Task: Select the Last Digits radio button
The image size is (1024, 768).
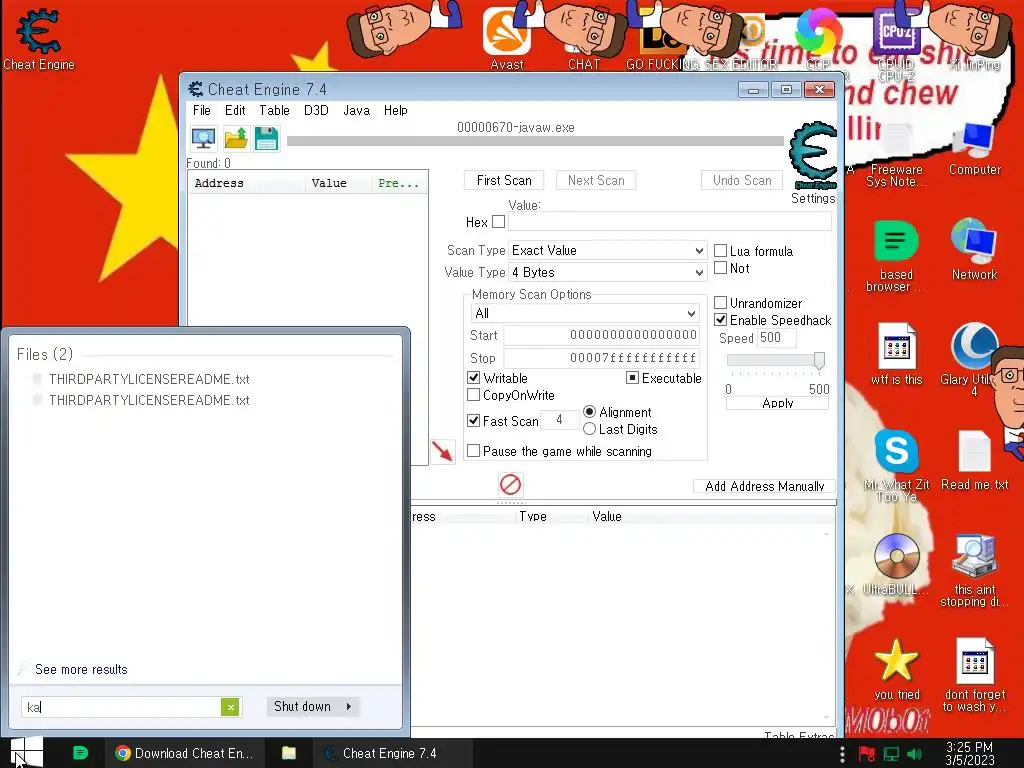Action: (x=589, y=428)
